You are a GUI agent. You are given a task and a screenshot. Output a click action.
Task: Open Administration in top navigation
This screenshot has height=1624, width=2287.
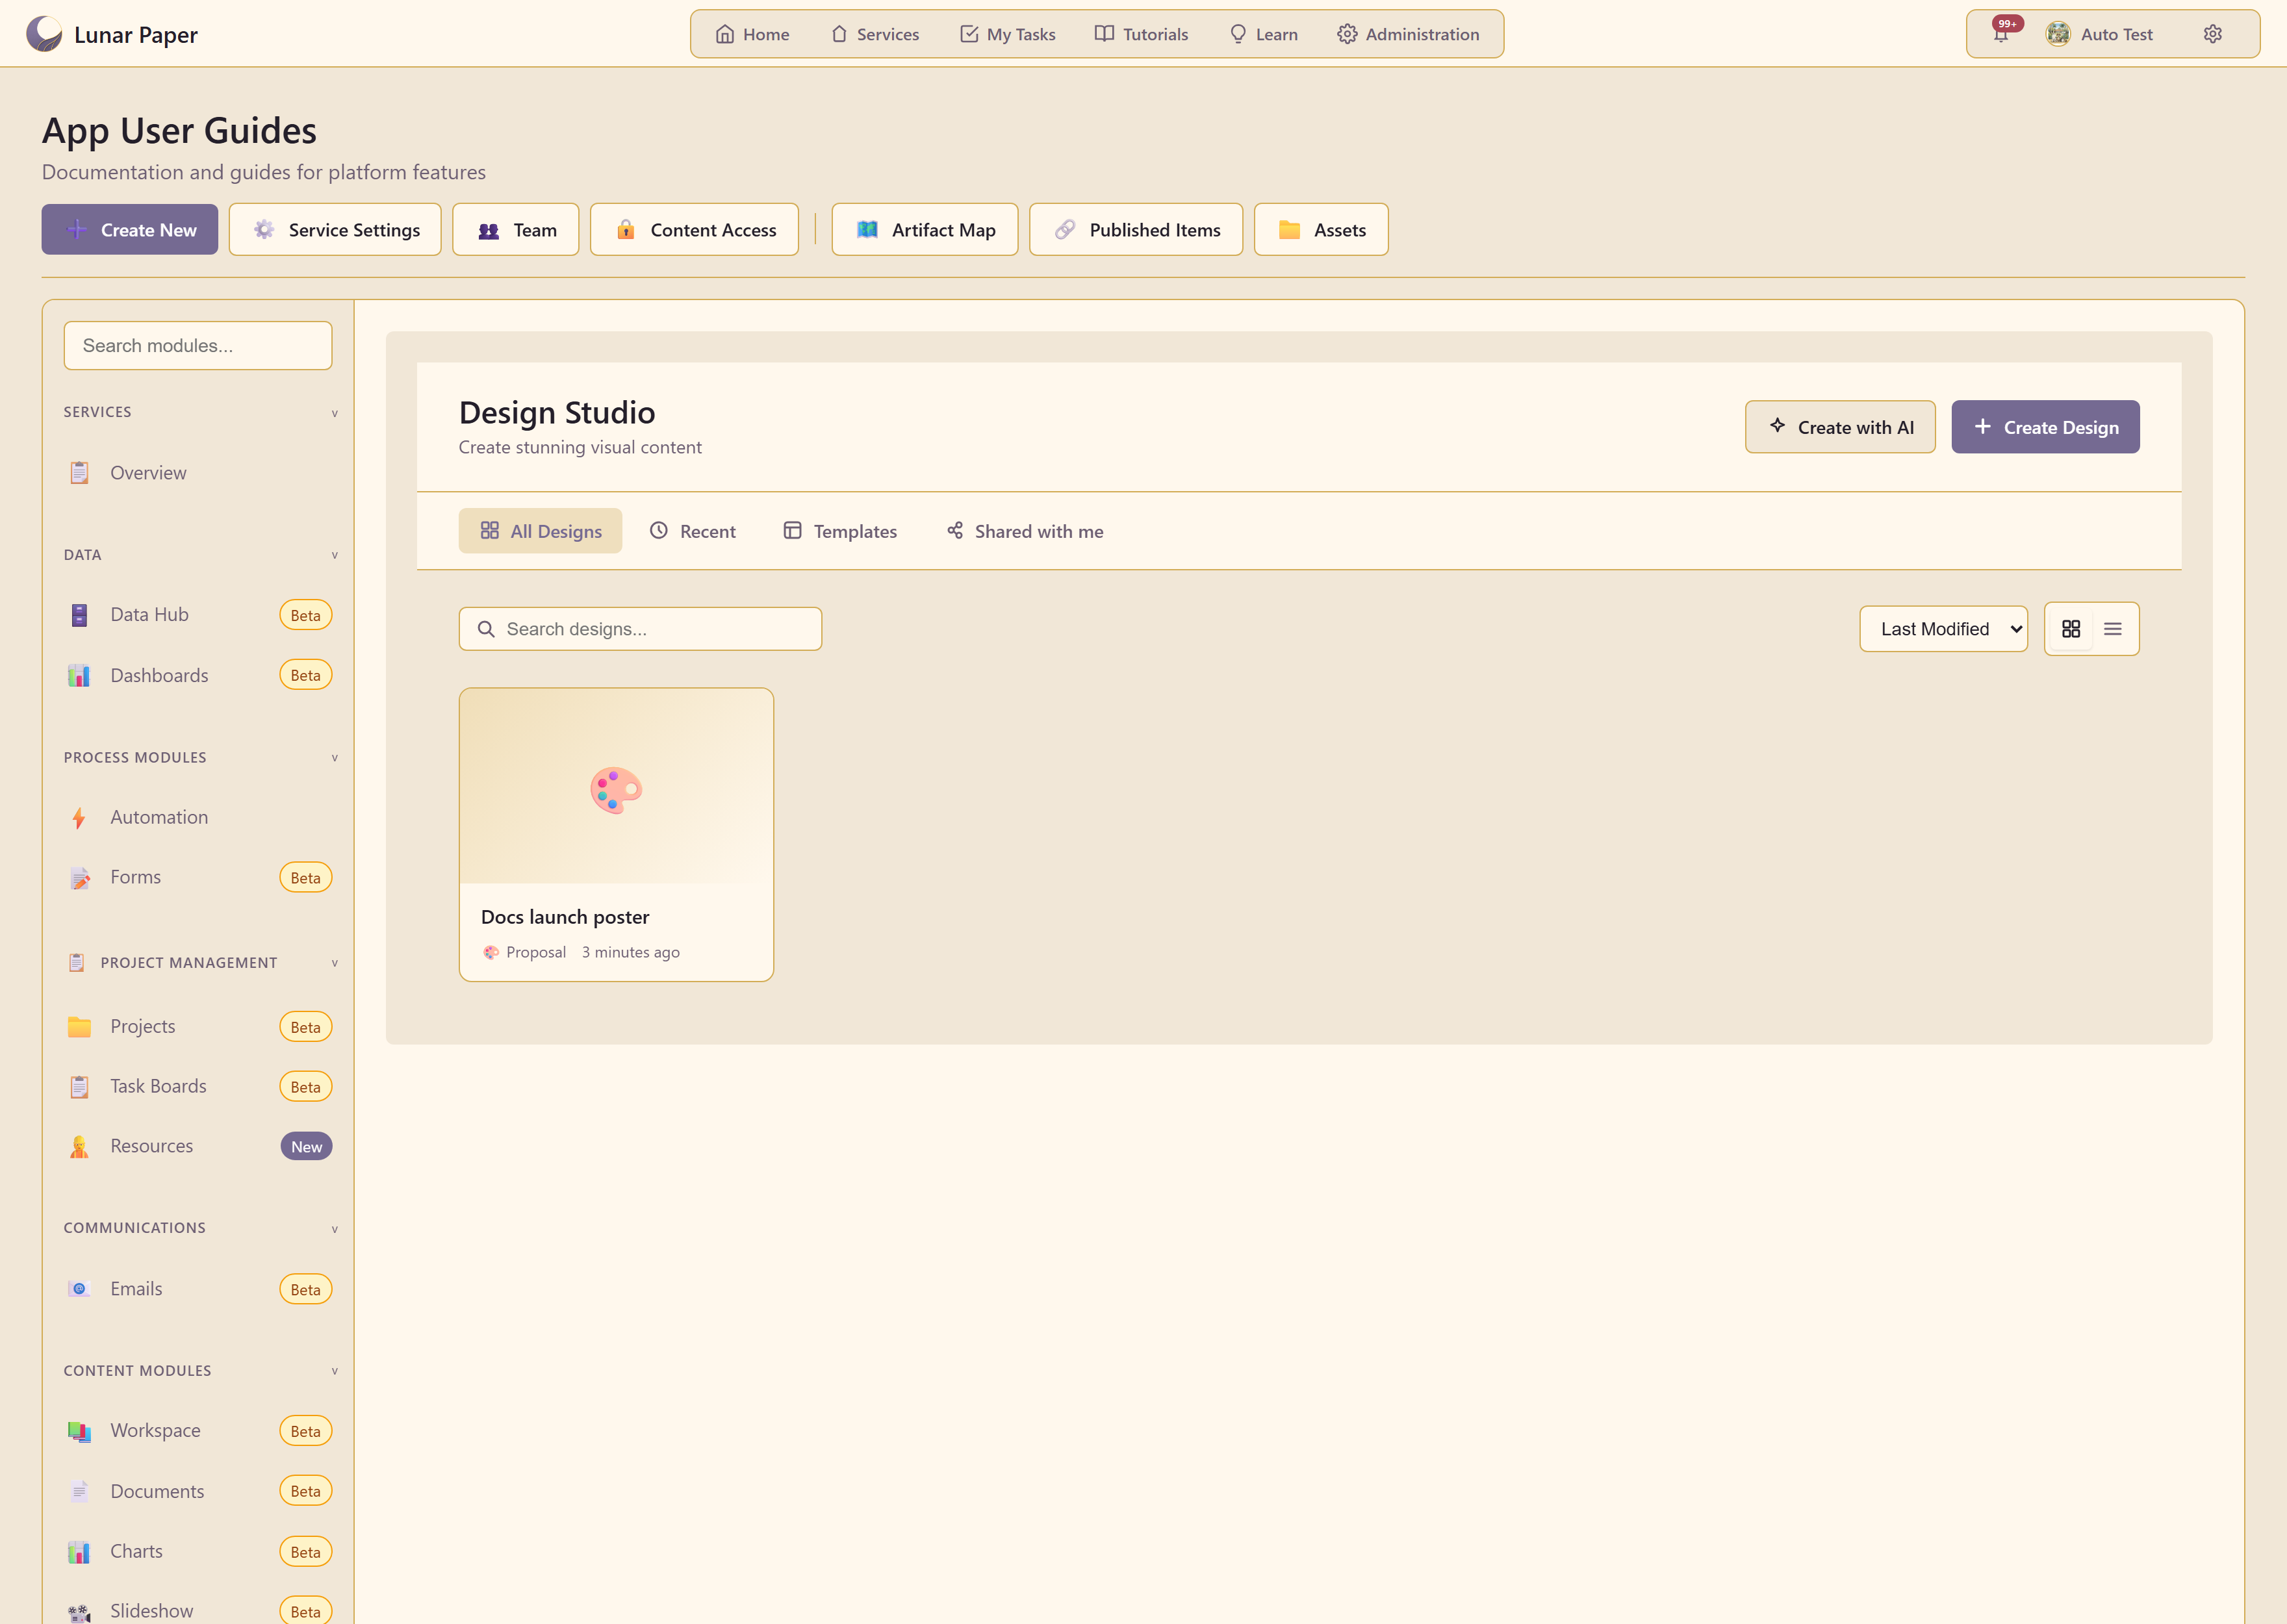[x=1408, y=34]
